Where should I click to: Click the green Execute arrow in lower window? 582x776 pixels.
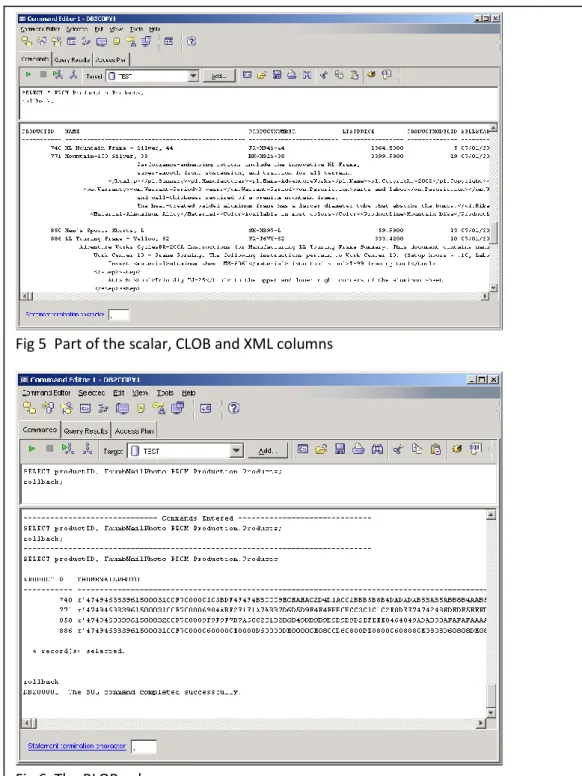(x=32, y=449)
